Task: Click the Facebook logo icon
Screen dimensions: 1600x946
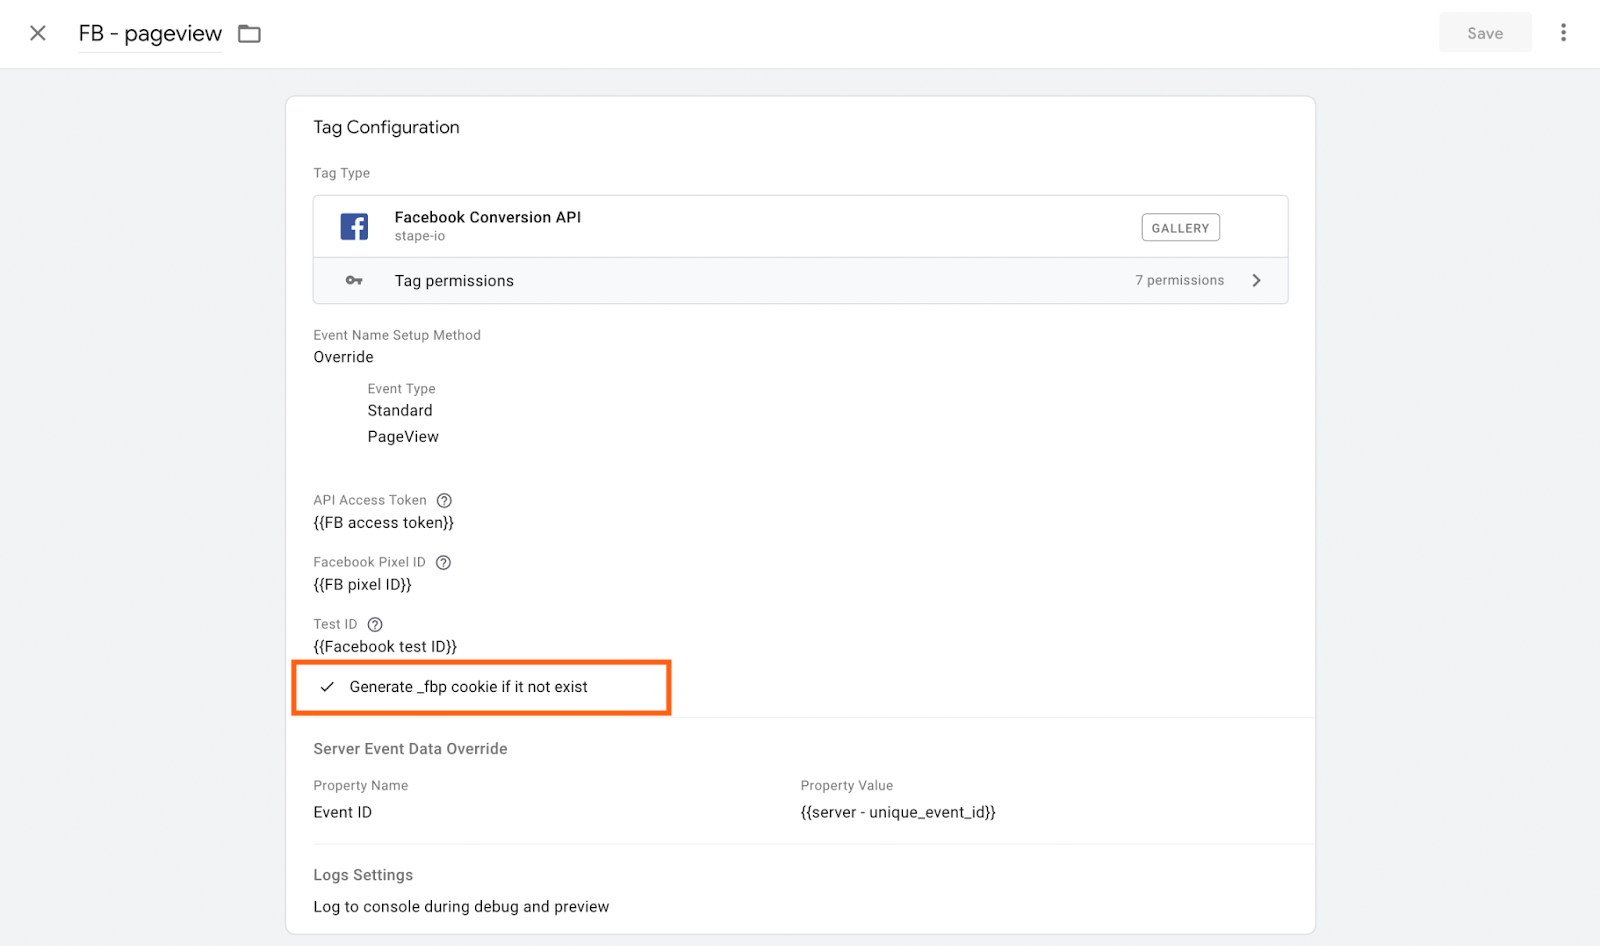Action: (354, 227)
